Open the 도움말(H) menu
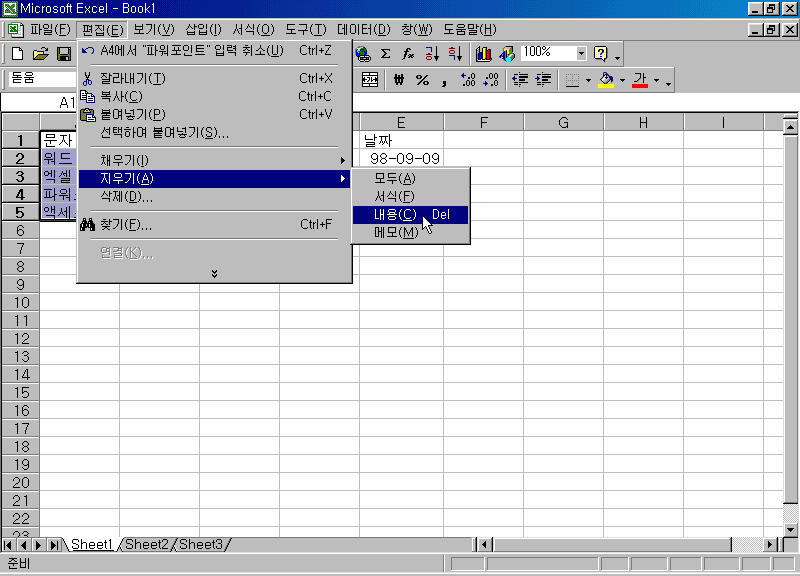The image size is (800, 576). [x=469, y=30]
